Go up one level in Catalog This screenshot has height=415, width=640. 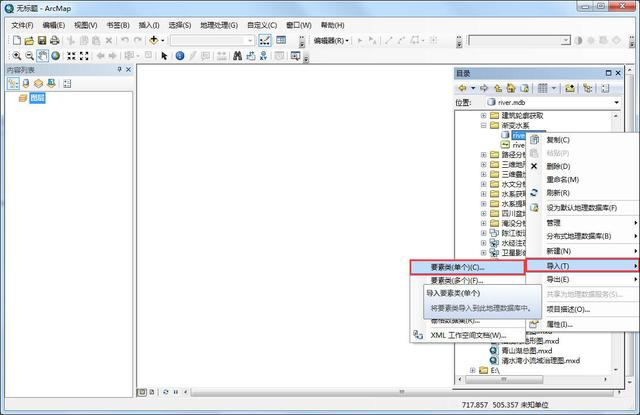coord(498,88)
